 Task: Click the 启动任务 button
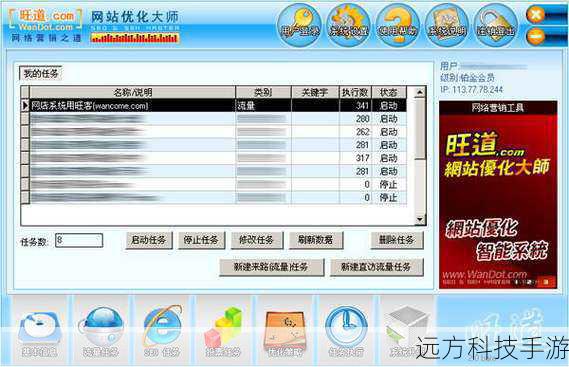coord(149,240)
